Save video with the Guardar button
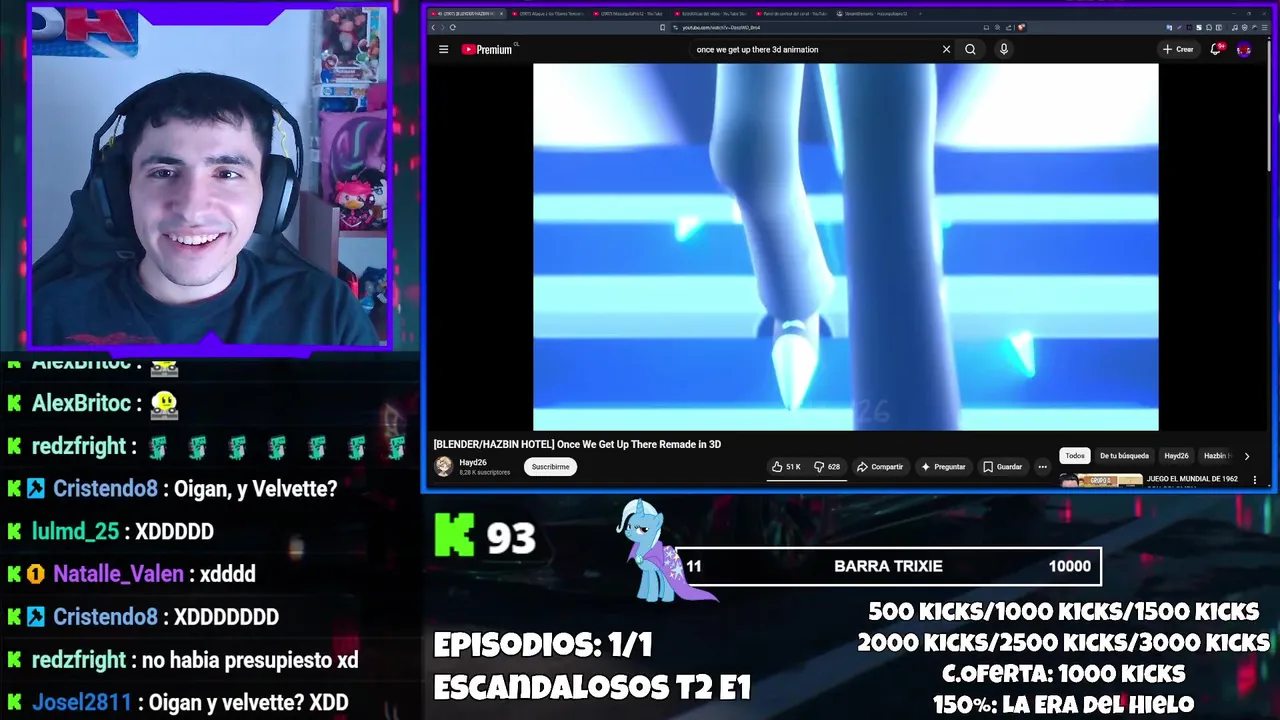1280x720 pixels. (x=1002, y=467)
